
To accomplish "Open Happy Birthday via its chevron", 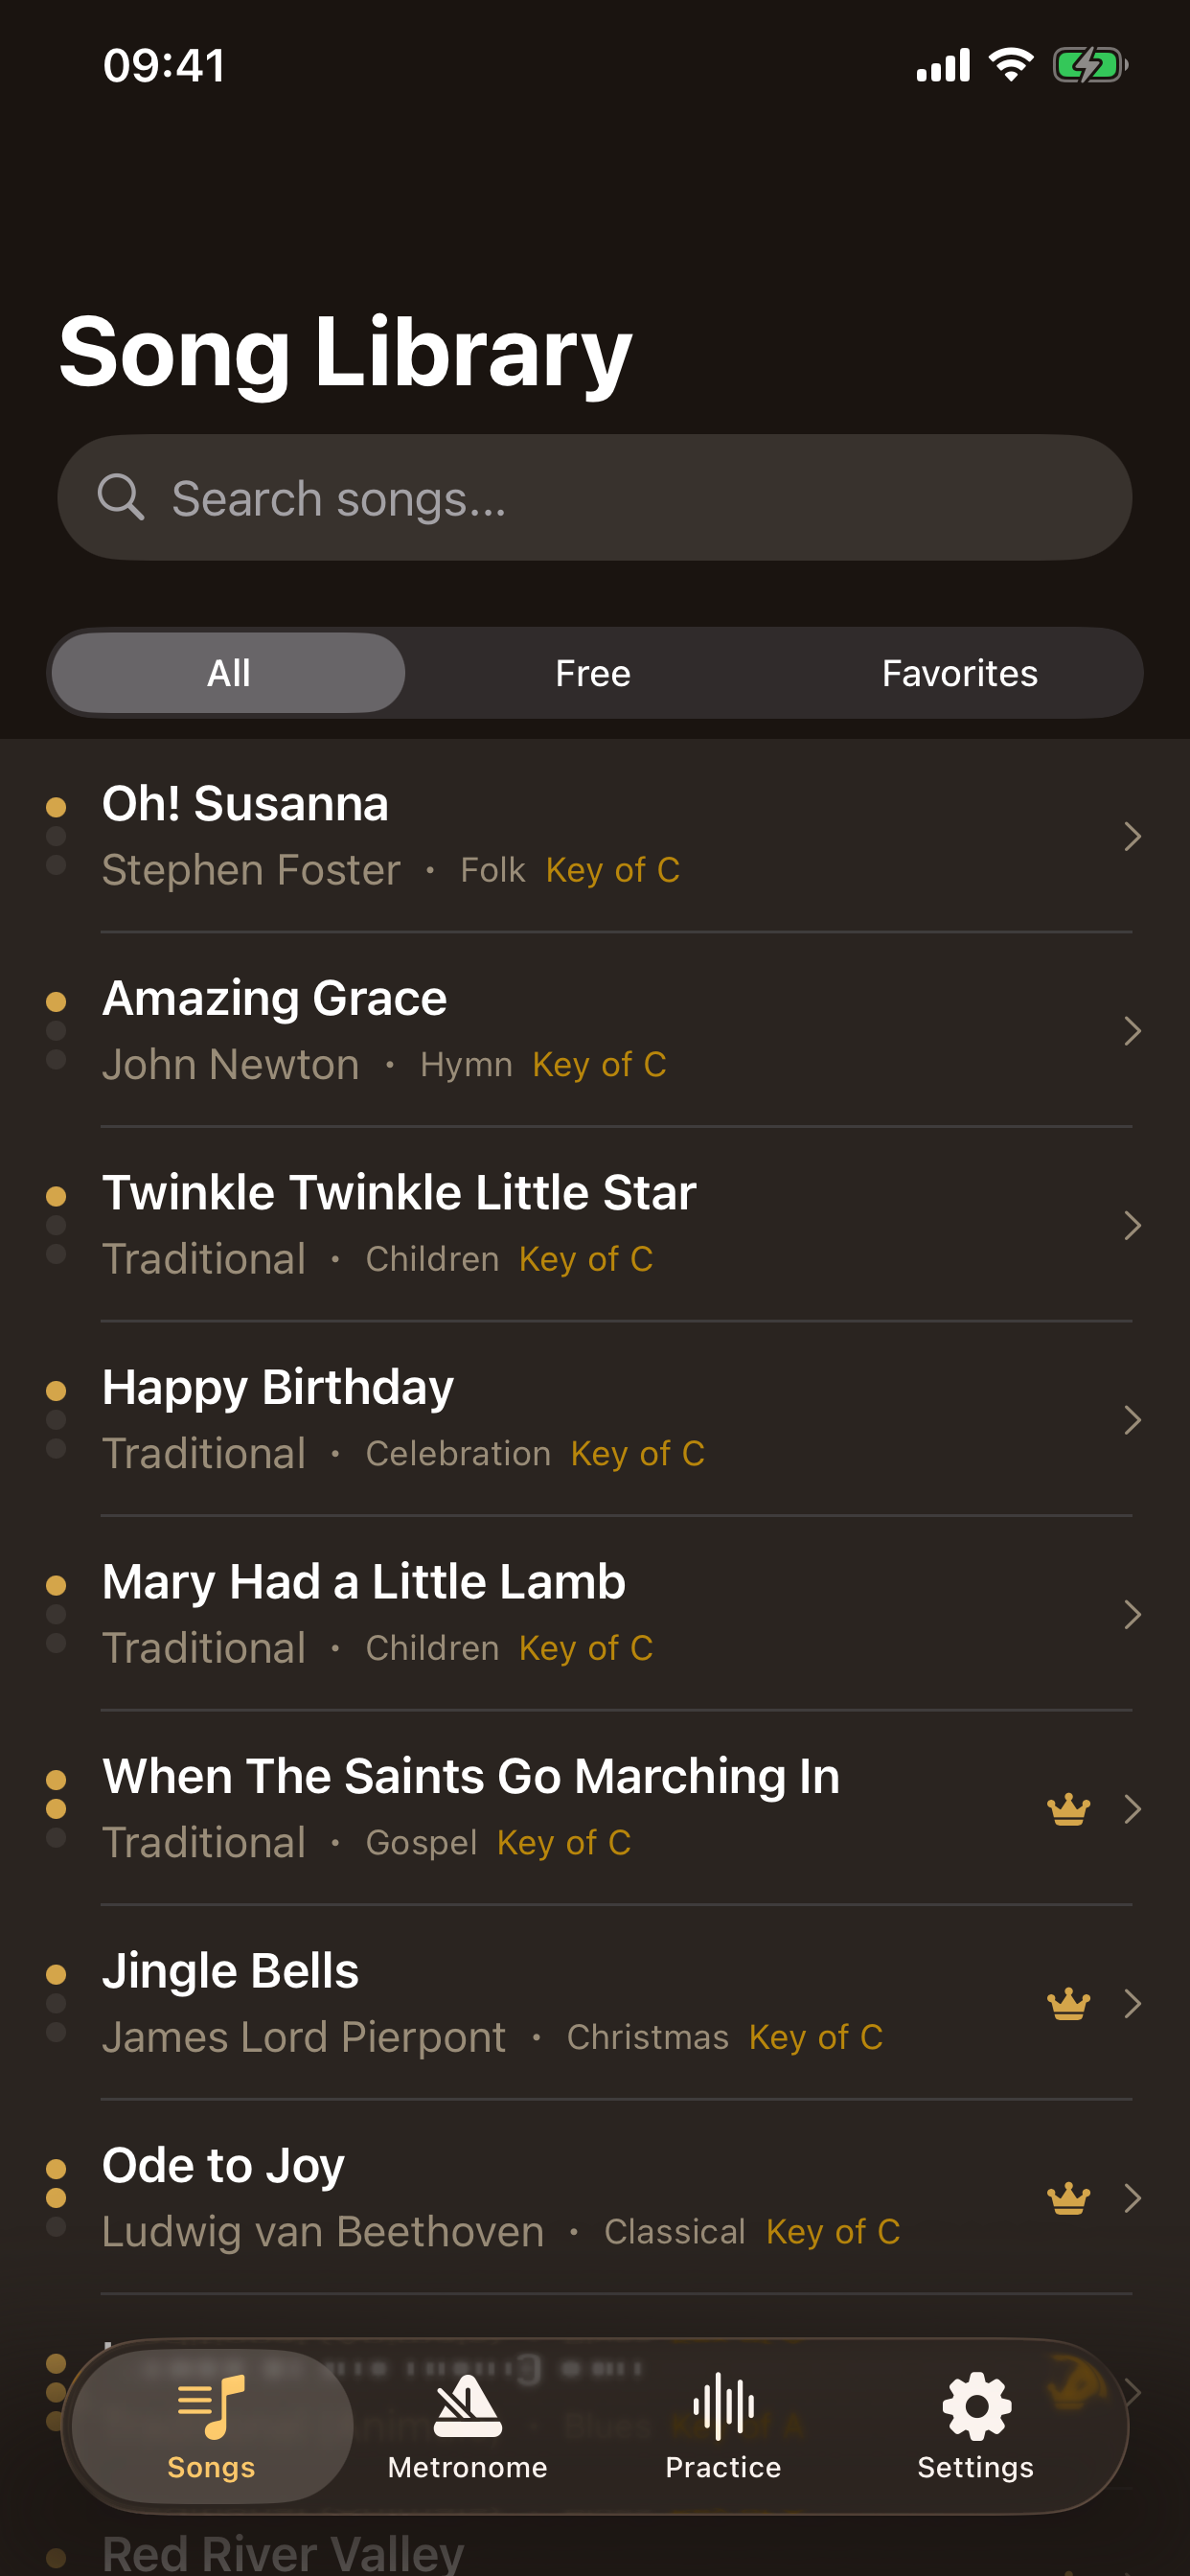I will [x=1132, y=1420].
